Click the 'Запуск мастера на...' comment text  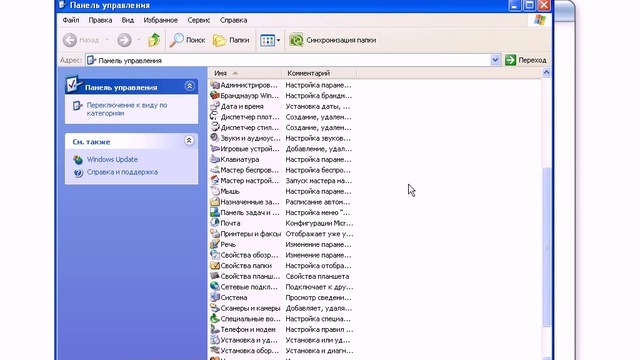click(319, 181)
